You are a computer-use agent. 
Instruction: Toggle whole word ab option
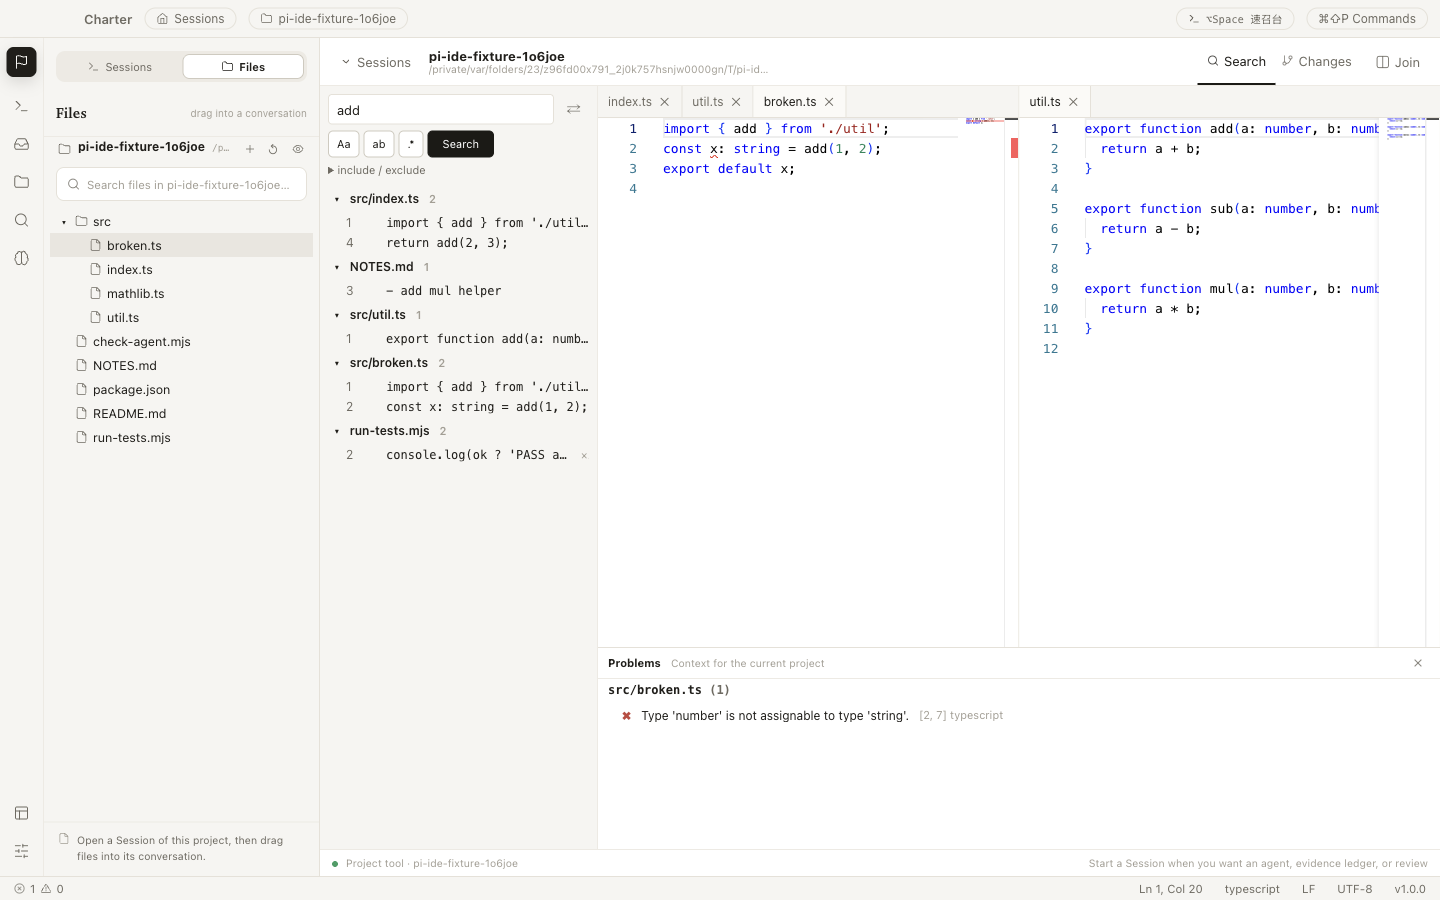(x=379, y=144)
